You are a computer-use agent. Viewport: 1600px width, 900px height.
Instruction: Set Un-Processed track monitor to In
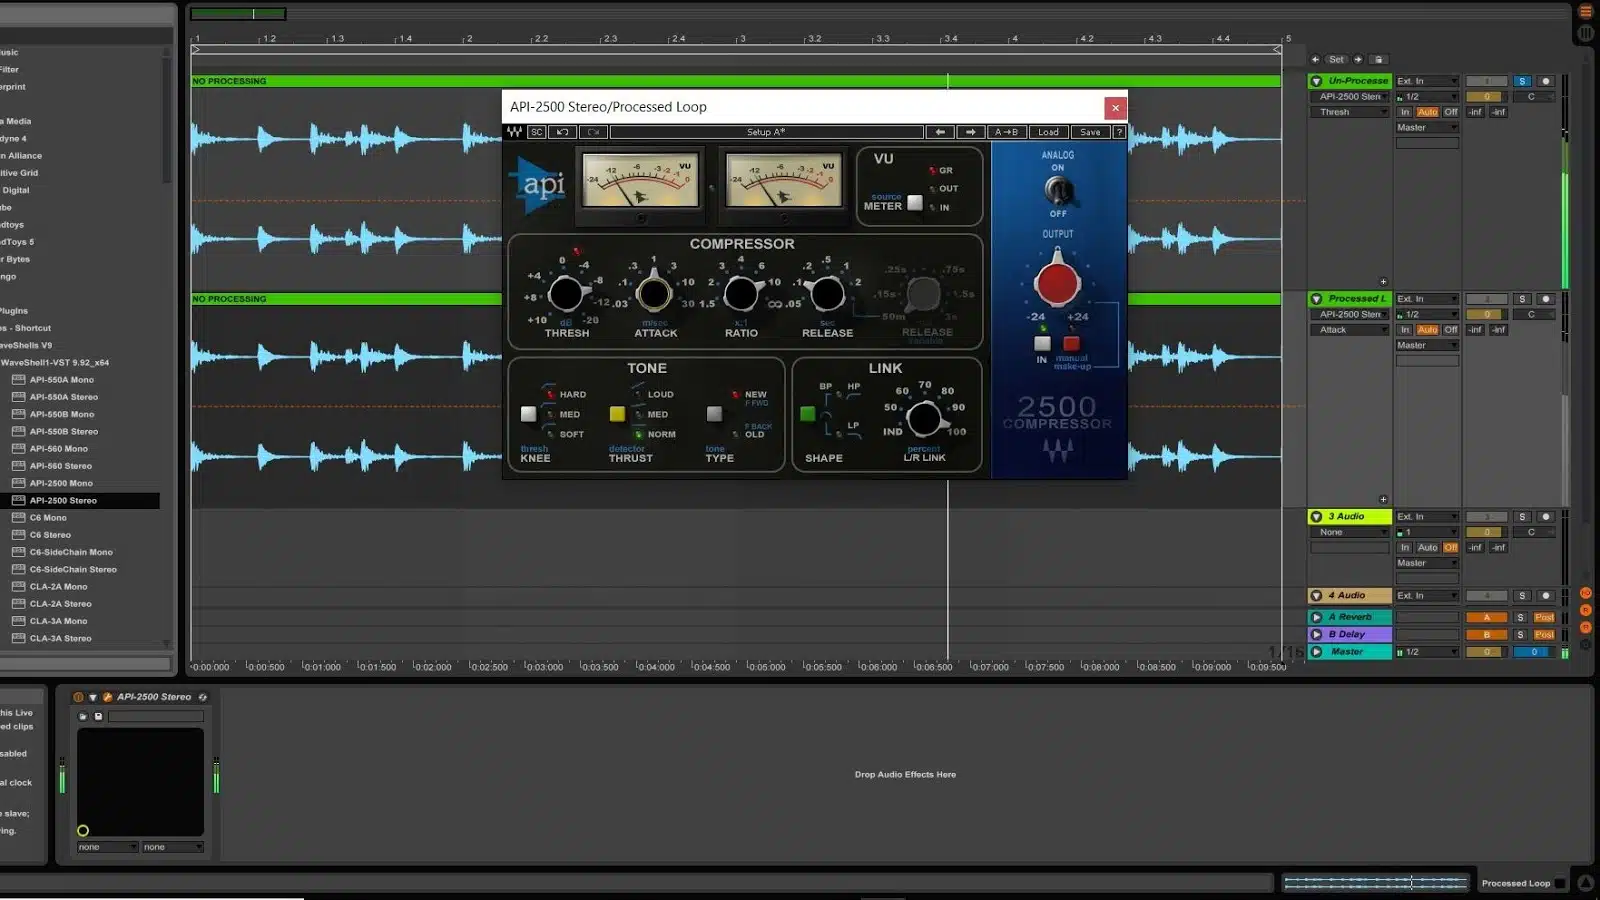tap(1405, 112)
